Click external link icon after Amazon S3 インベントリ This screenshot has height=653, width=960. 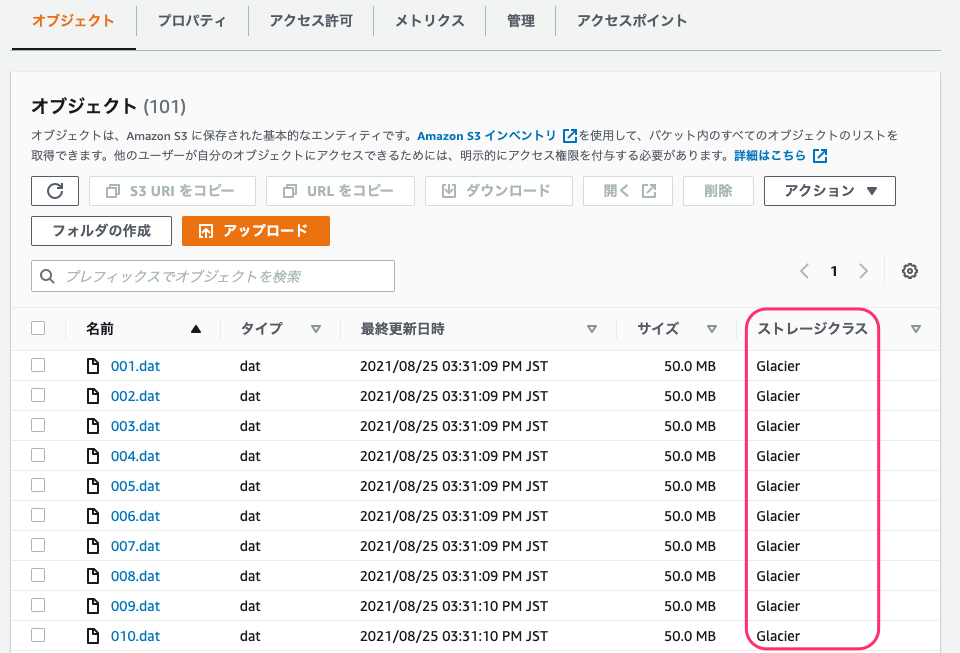pos(569,135)
